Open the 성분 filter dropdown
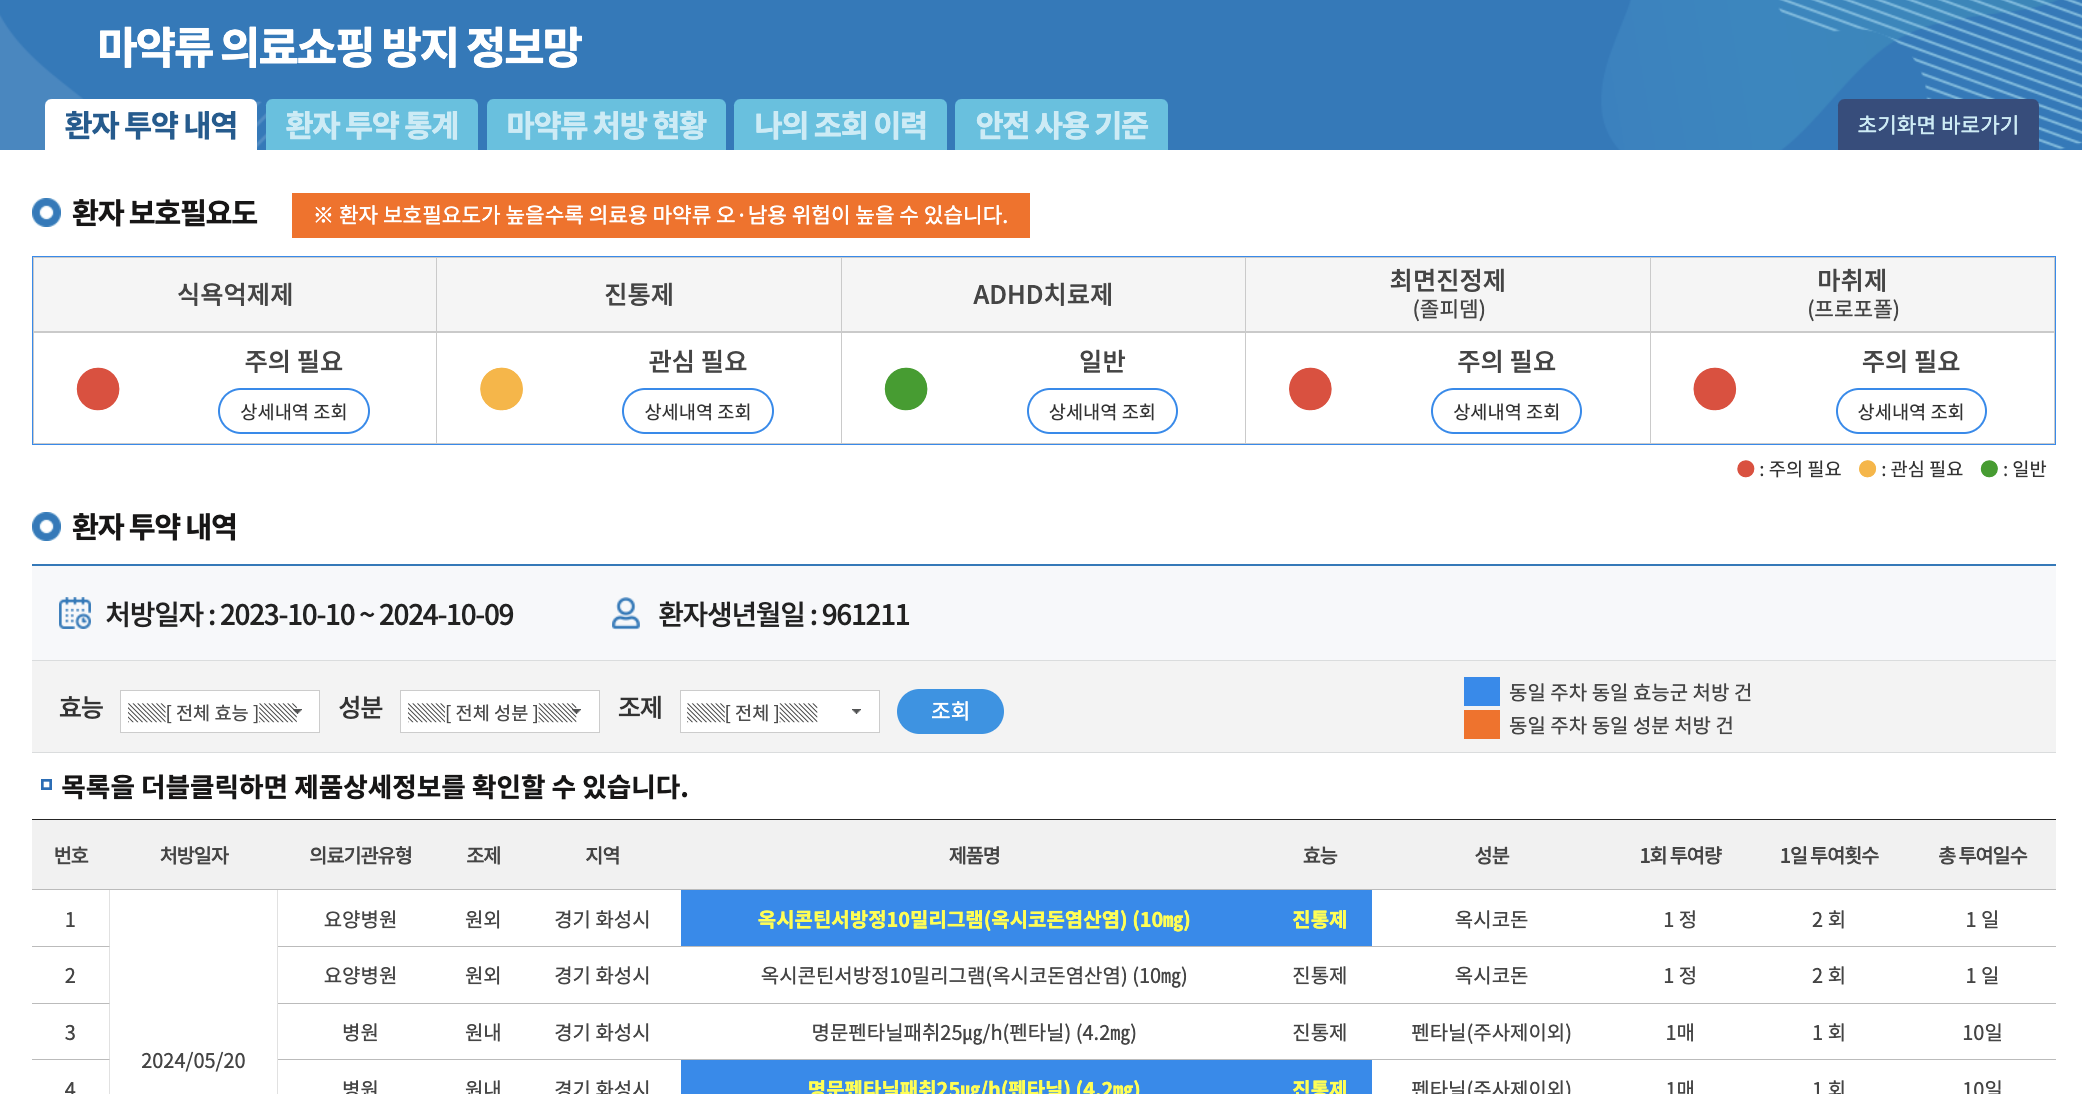The height and width of the screenshot is (1094, 2082). [499, 712]
